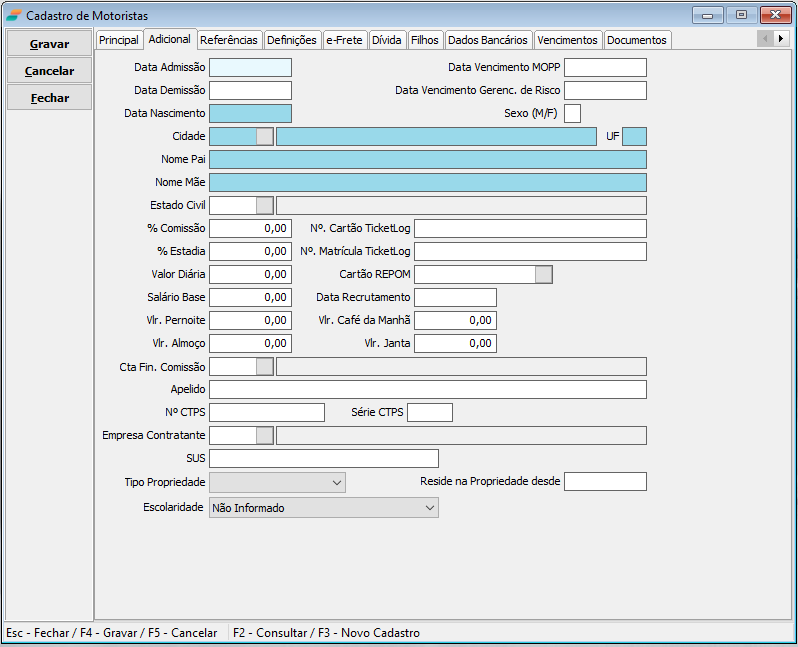Focus the Data Admissão input field
The image size is (798, 647).
(x=250, y=68)
